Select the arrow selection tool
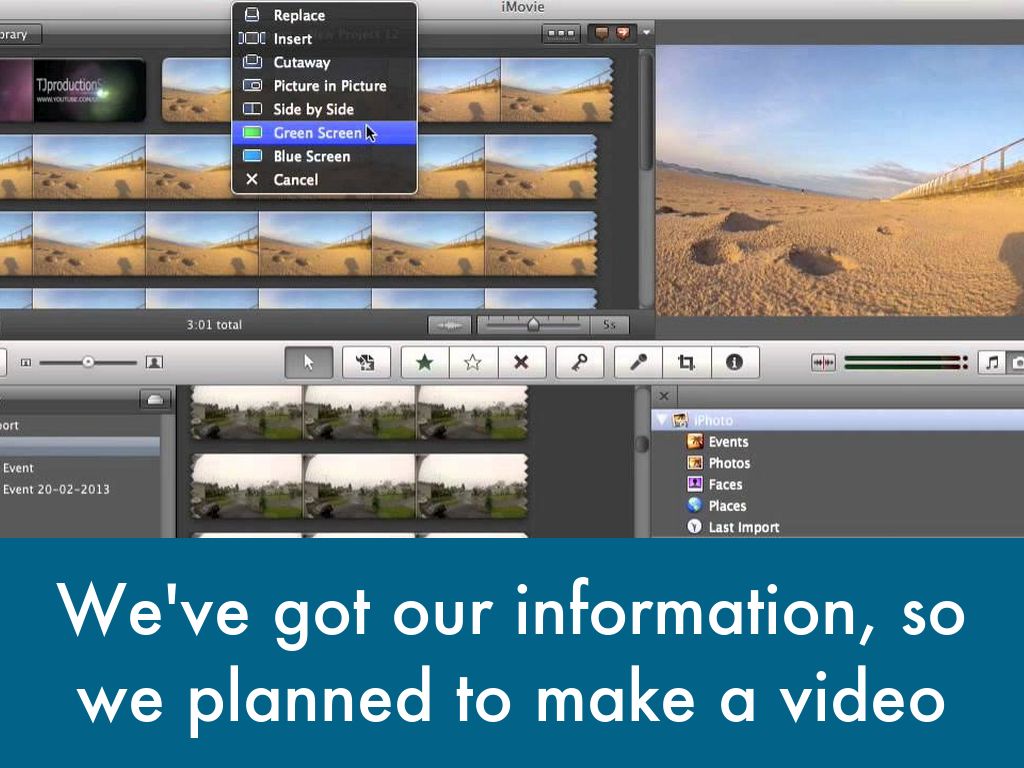This screenshot has width=1024, height=768. point(308,363)
